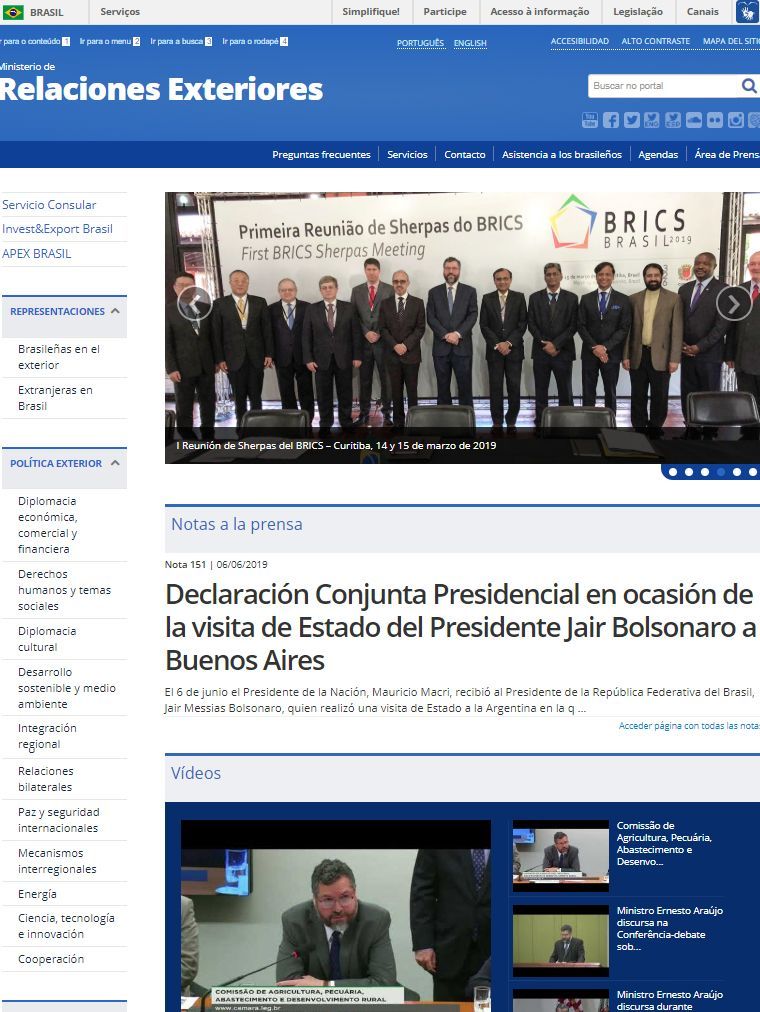This screenshot has width=760, height=1012.
Task: Open Servicios in the blue nav bar
Action: coord(407,154)
